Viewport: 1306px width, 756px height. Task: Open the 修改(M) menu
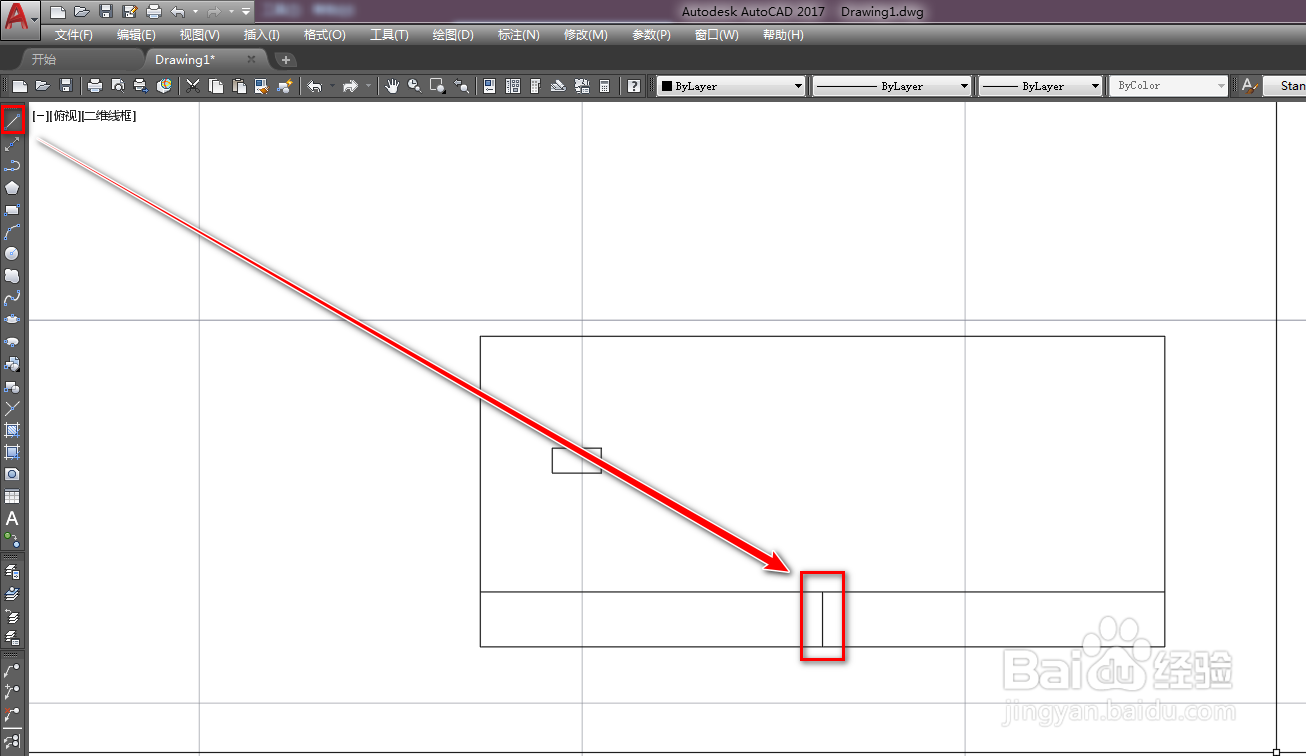(585, 35)
